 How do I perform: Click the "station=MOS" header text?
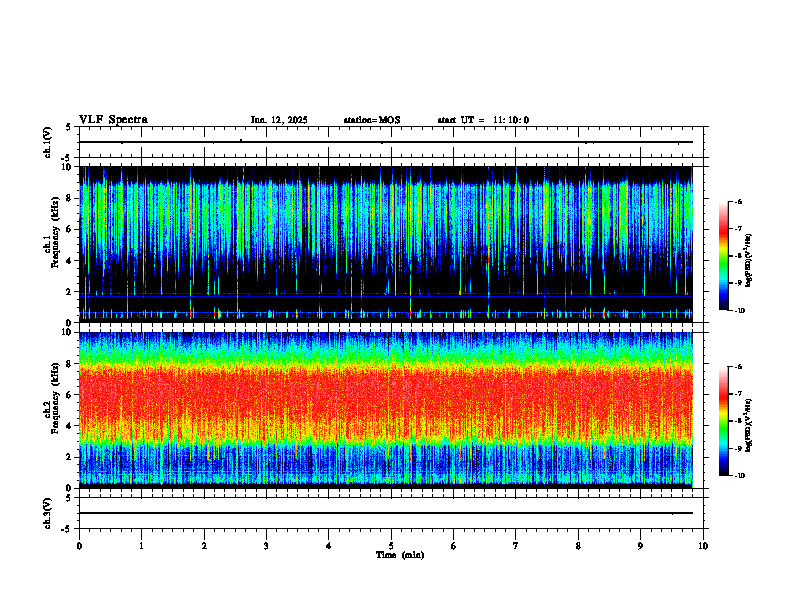(372, 120)
